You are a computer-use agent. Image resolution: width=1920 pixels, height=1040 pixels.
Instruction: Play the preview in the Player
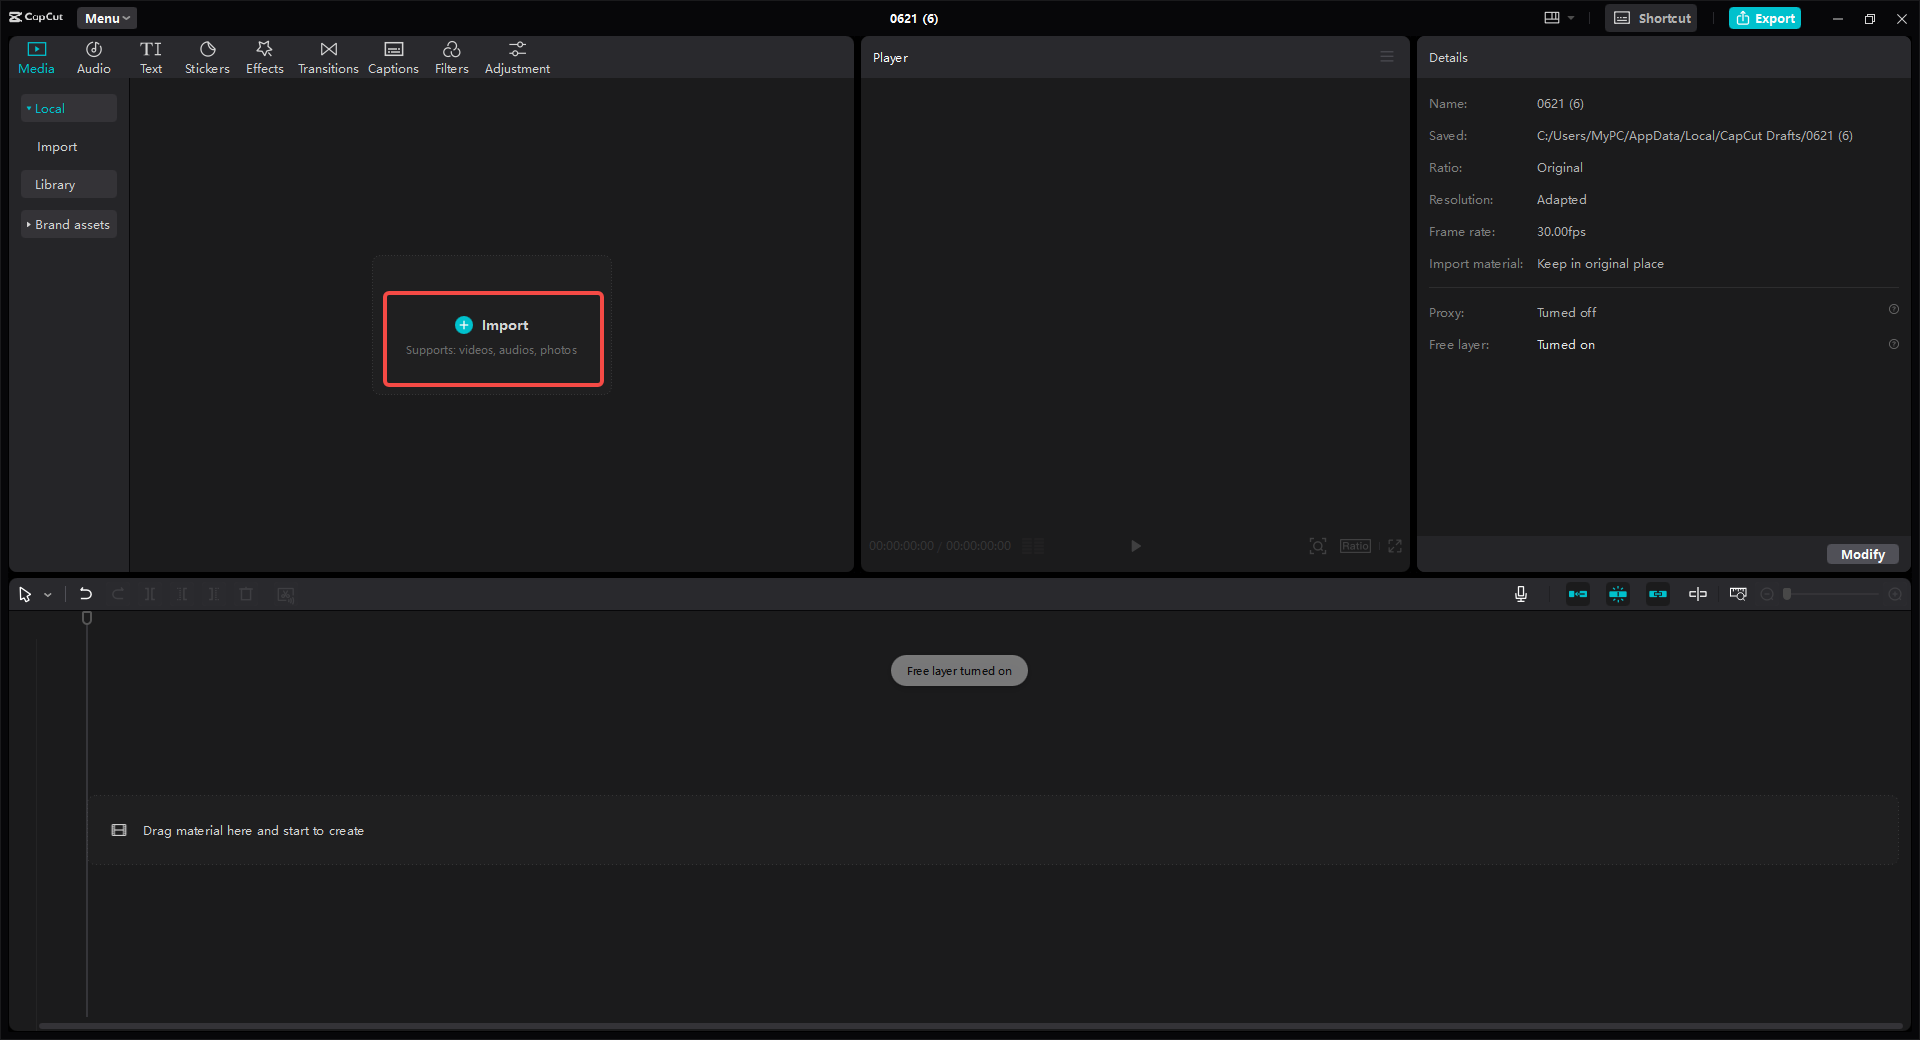[1136, 546]
